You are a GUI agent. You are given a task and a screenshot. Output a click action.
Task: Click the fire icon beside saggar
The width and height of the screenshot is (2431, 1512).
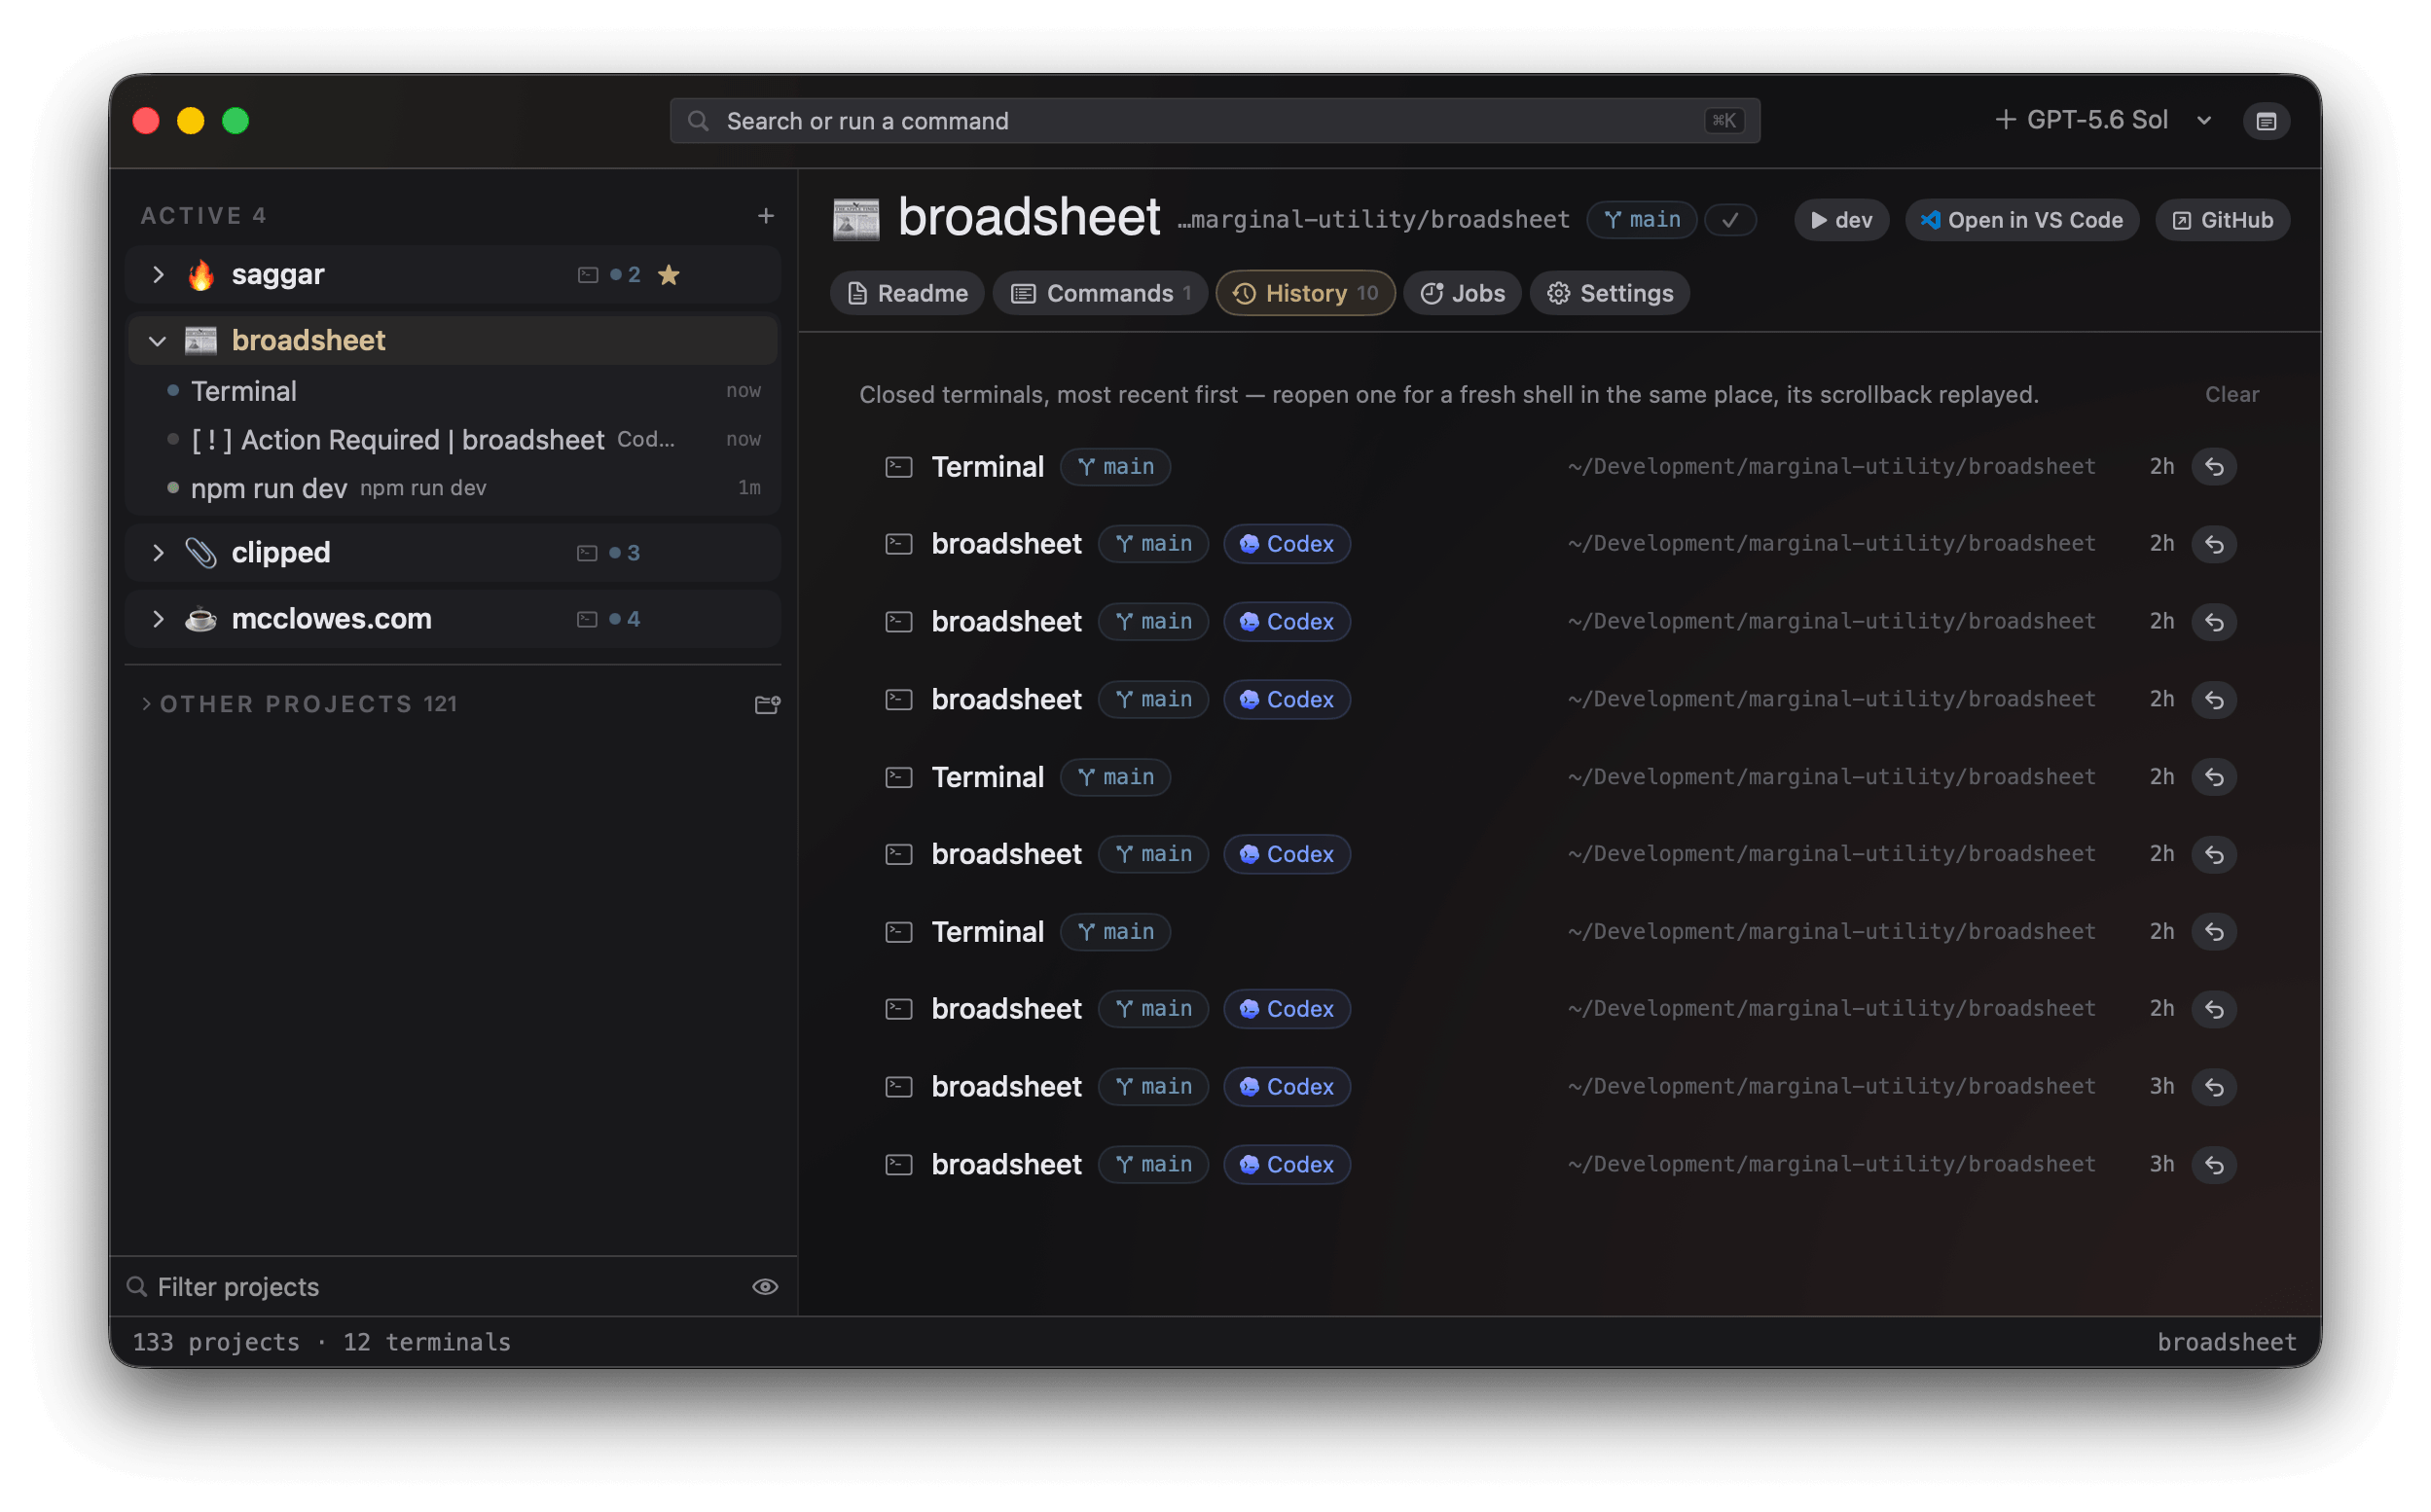click(201, 275)
